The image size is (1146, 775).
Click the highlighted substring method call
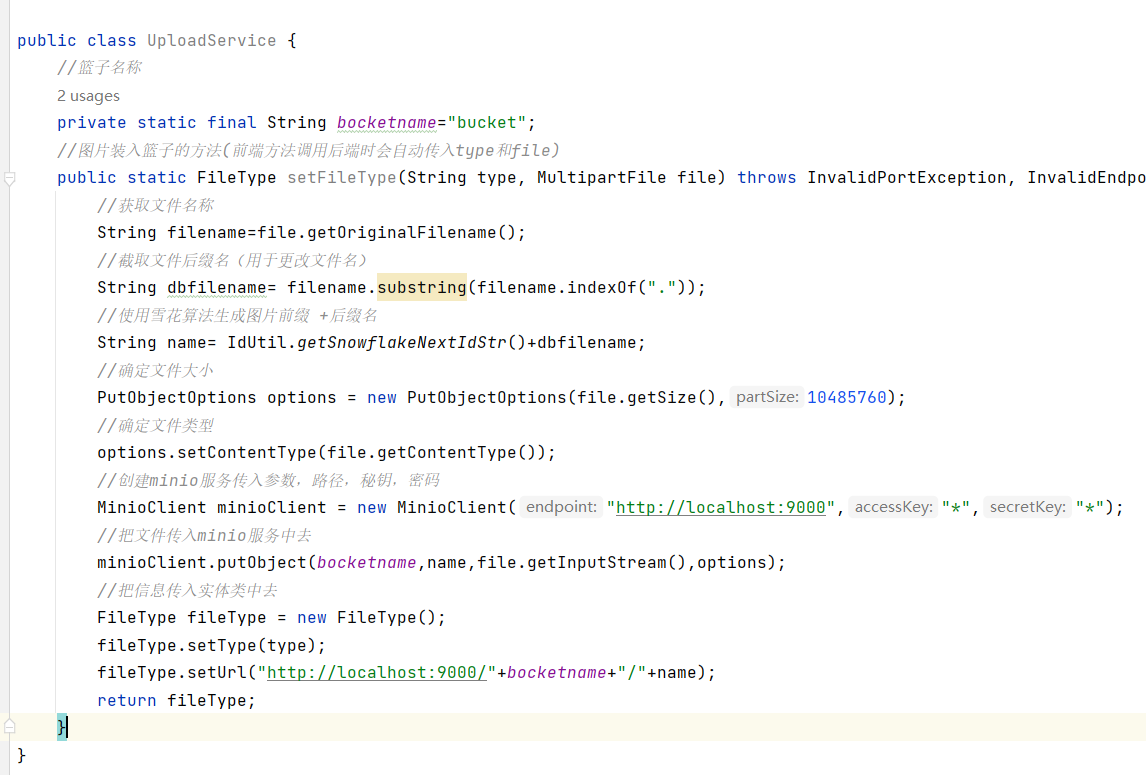pyautogui.click(x=422, y=287)
